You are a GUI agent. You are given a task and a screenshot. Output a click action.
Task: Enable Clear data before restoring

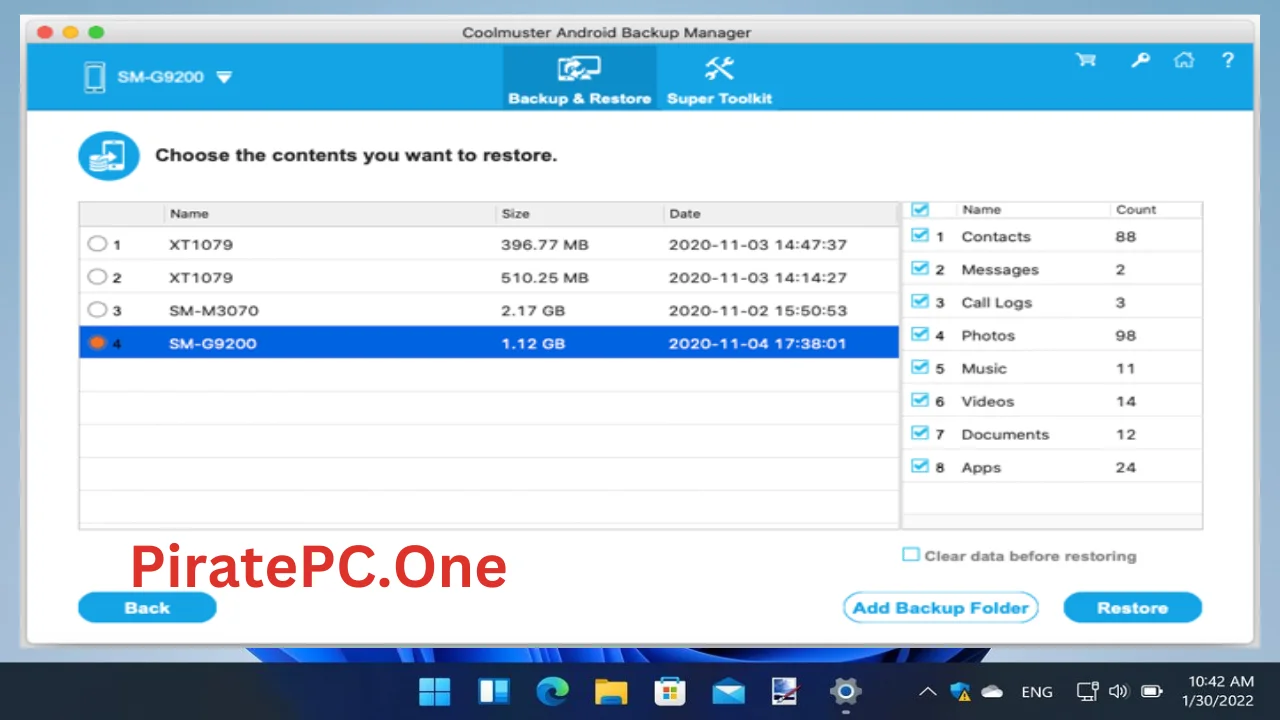coord(910,555)
